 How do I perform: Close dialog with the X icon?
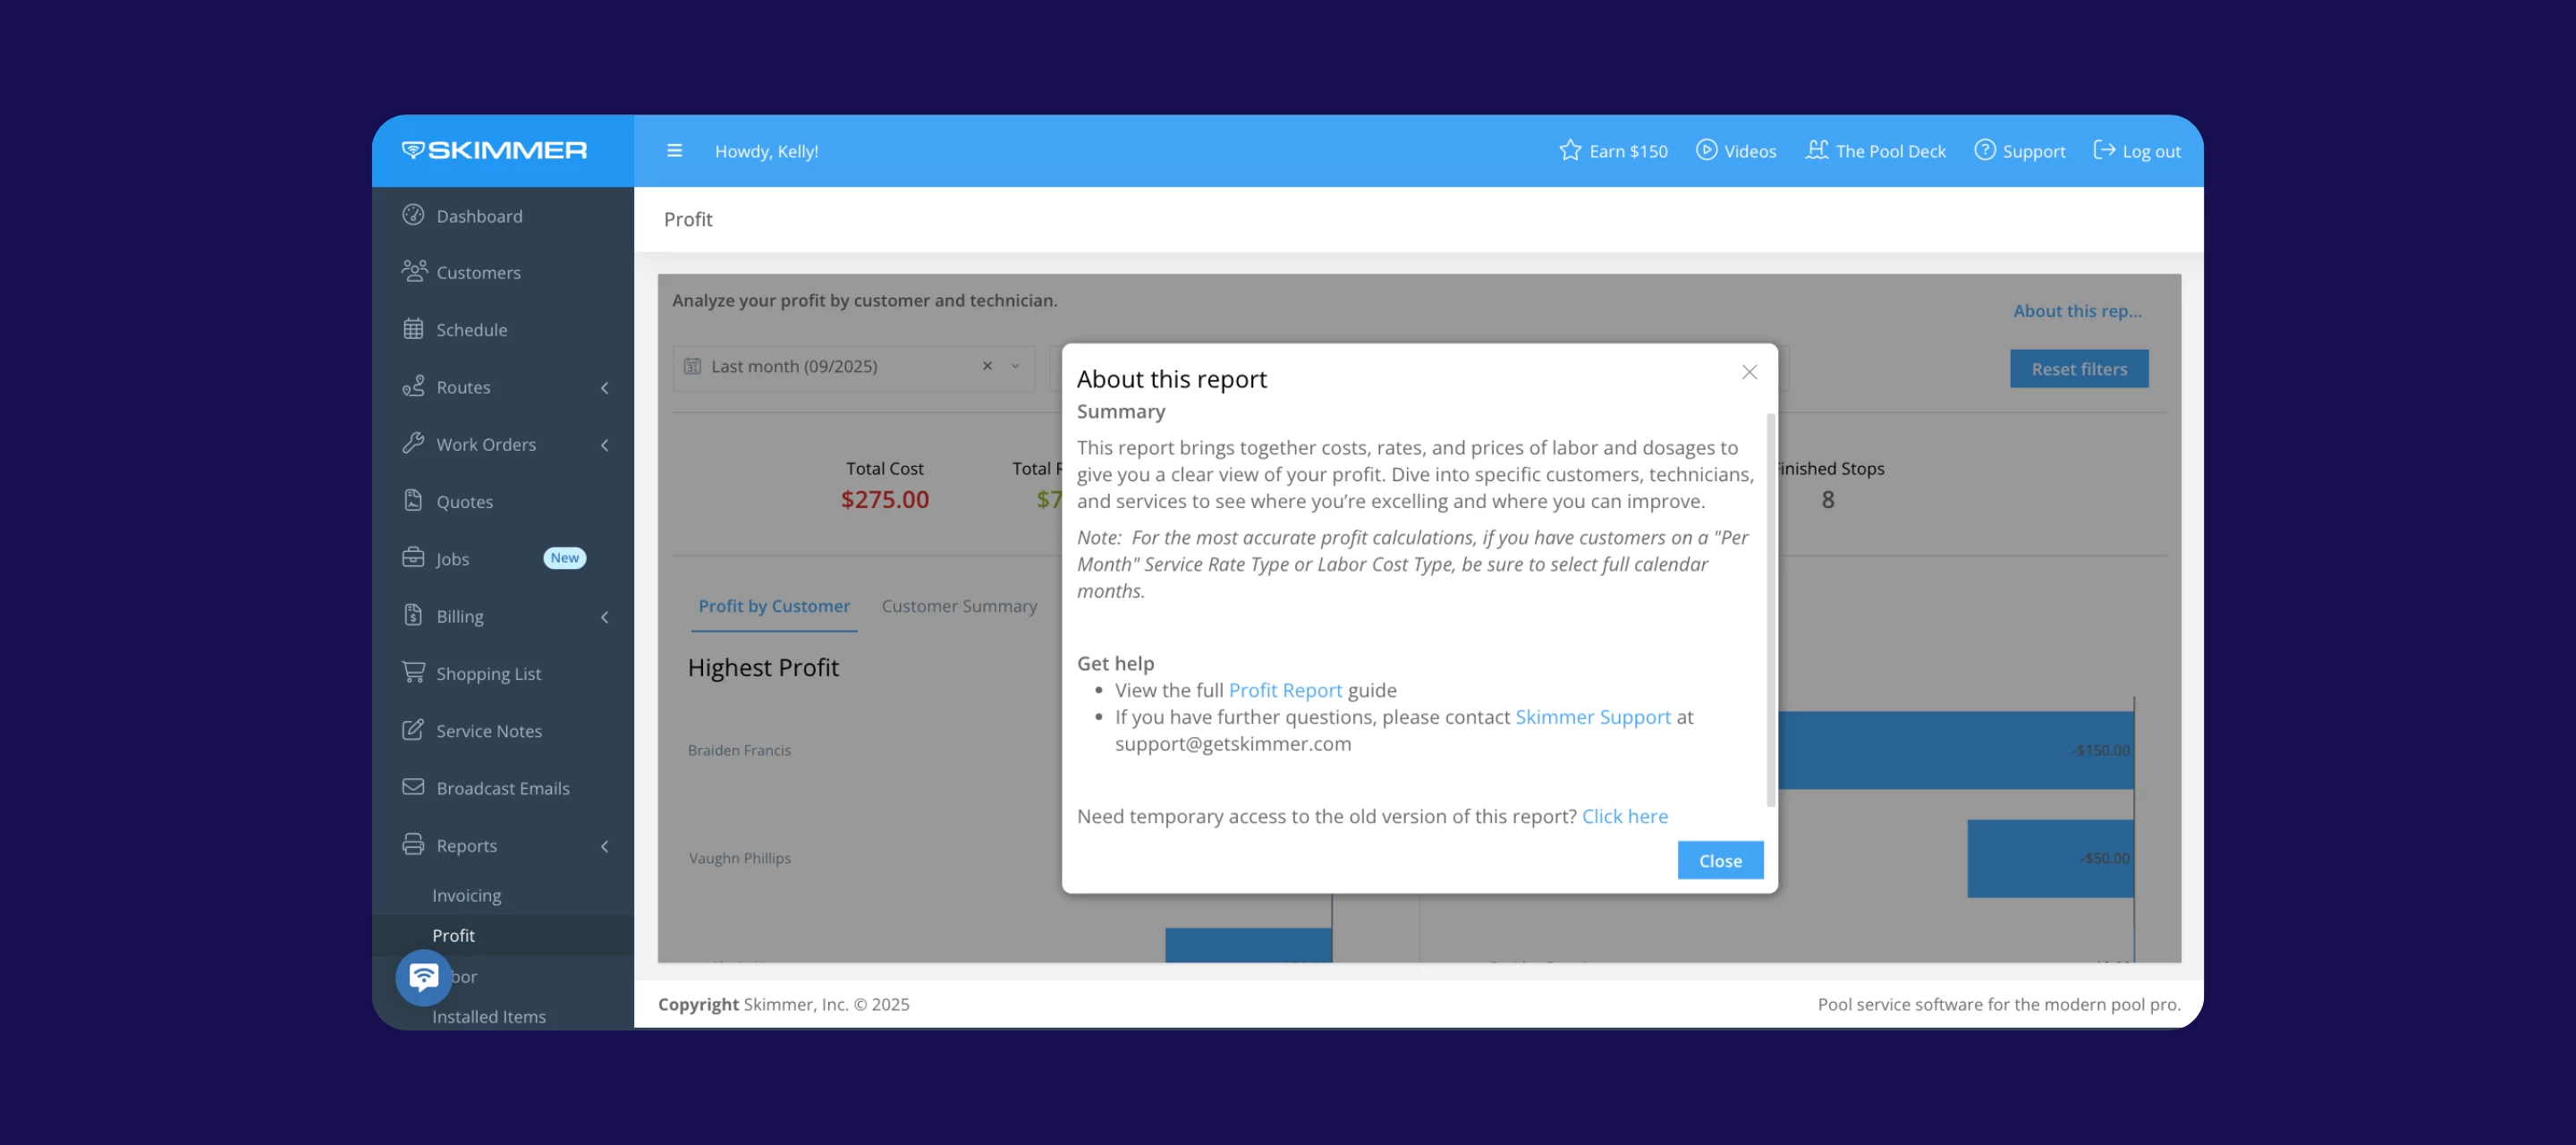tap(1749, 372)
